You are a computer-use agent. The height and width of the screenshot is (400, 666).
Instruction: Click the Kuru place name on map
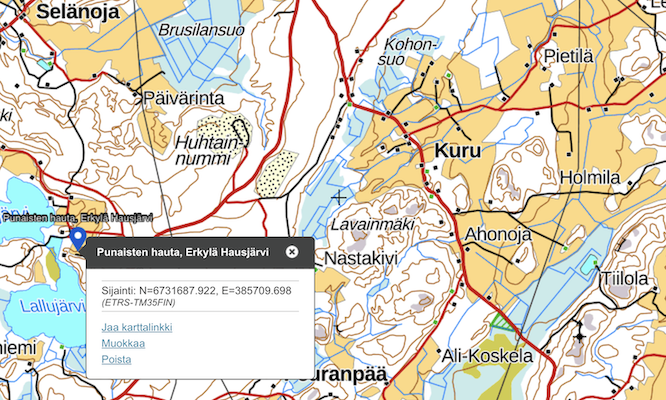pos(458,151)
